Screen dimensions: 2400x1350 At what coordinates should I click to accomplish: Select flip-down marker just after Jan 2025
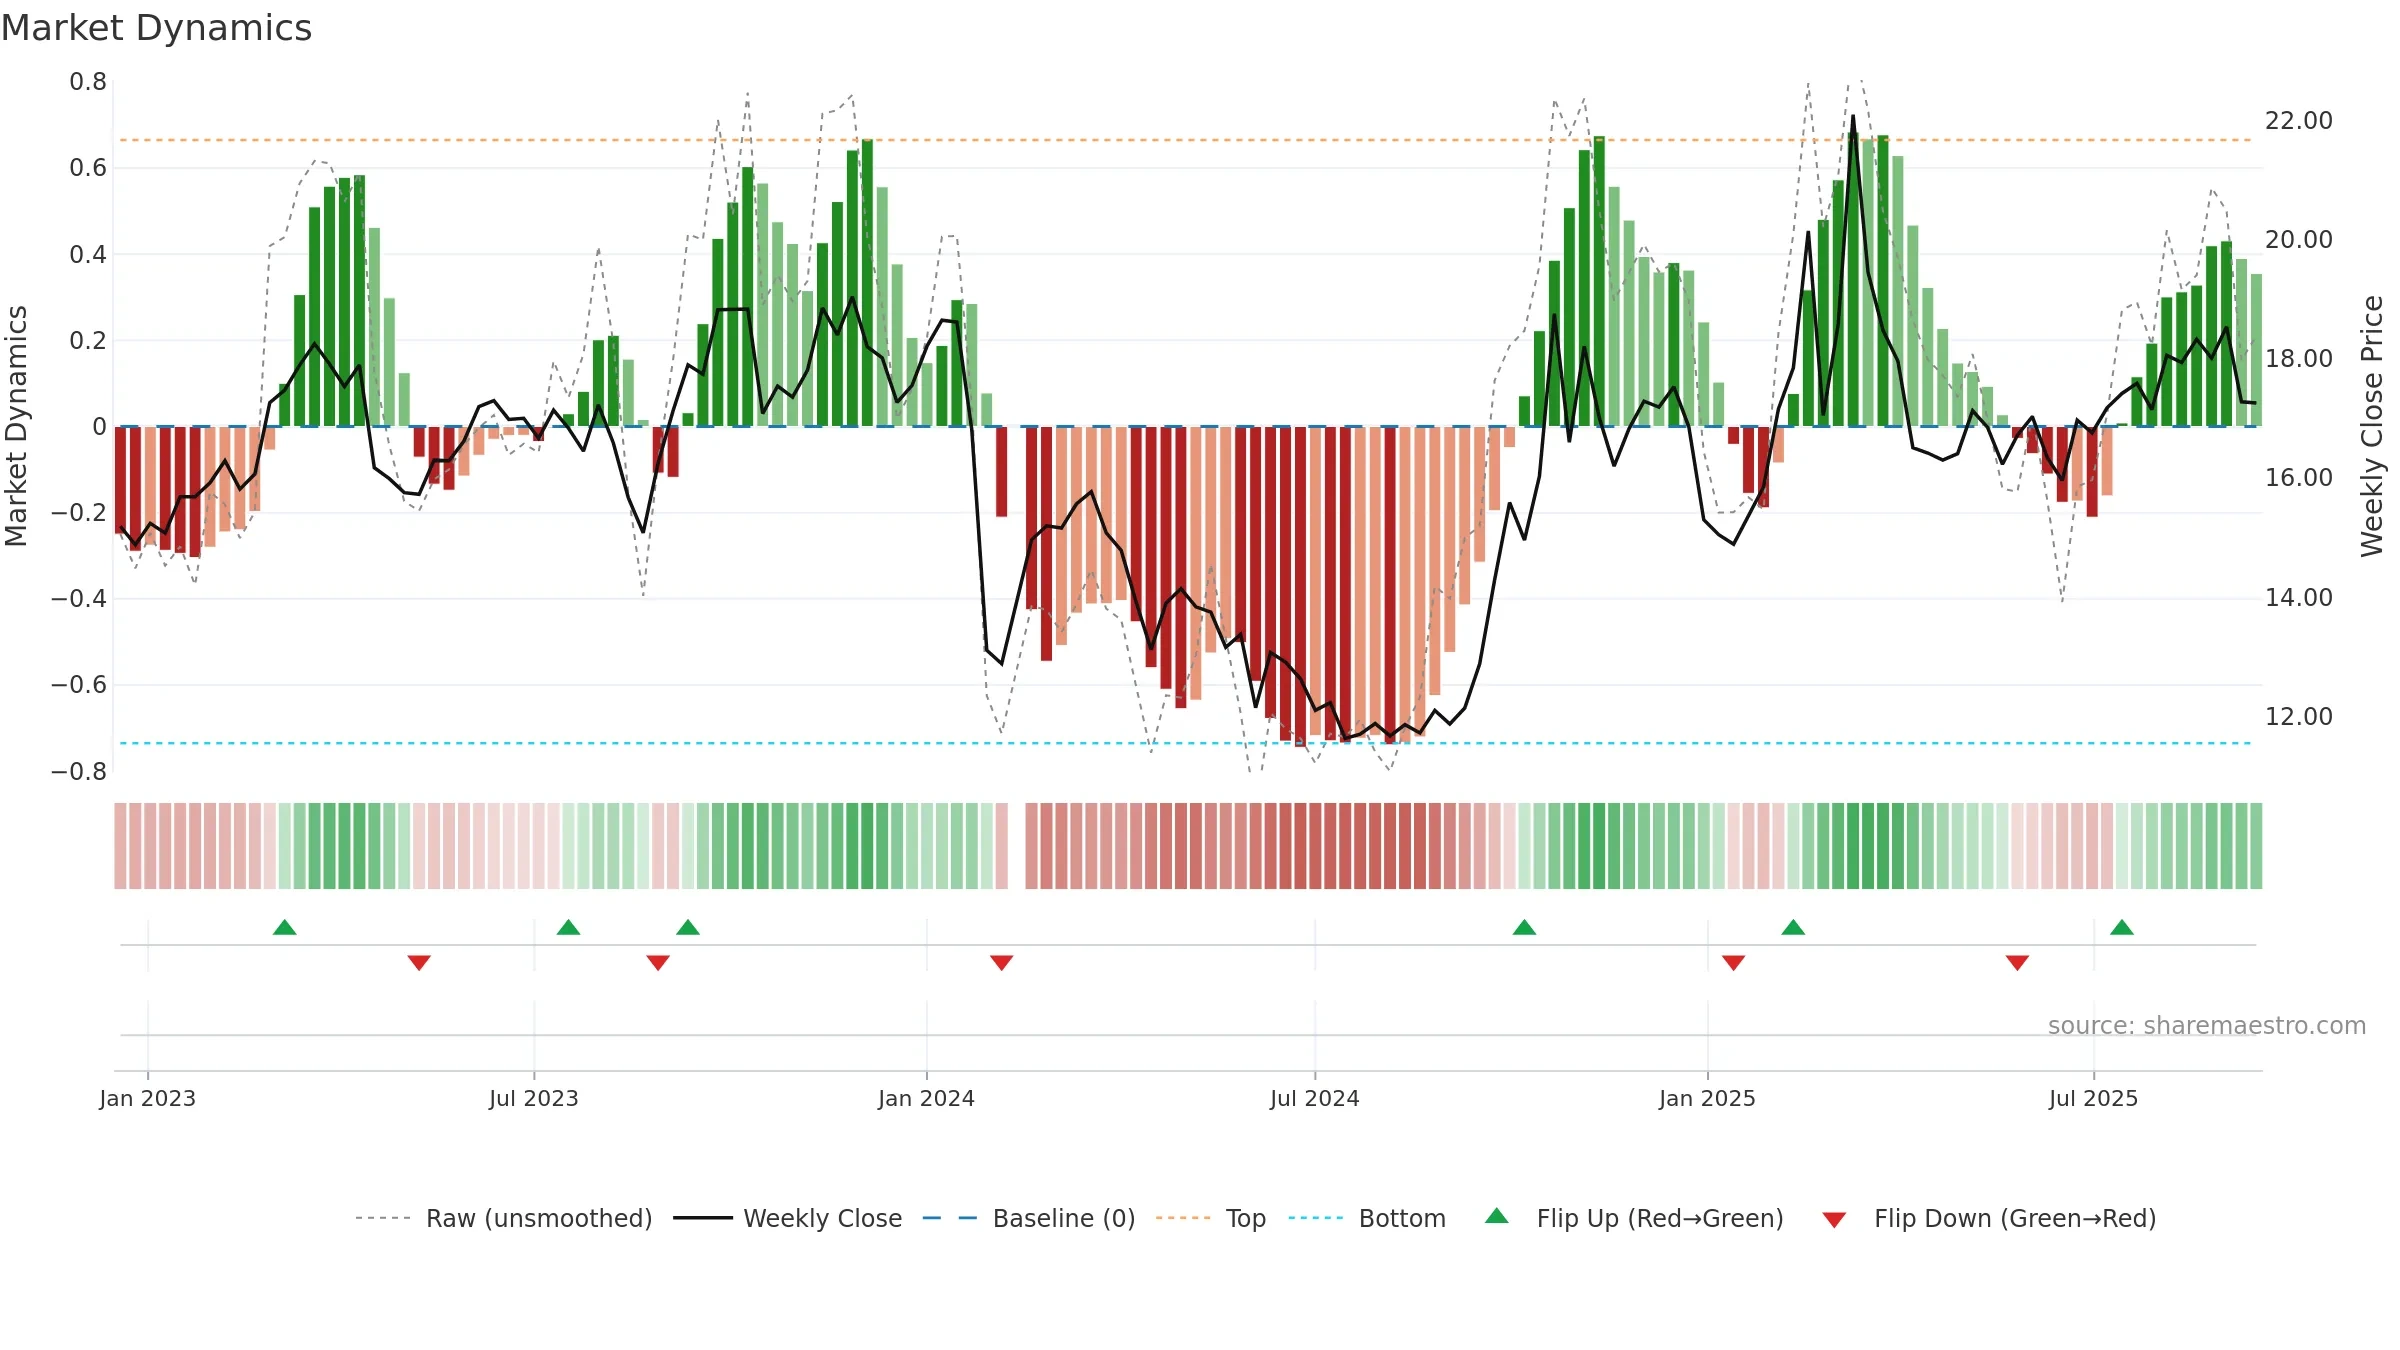1734,963
